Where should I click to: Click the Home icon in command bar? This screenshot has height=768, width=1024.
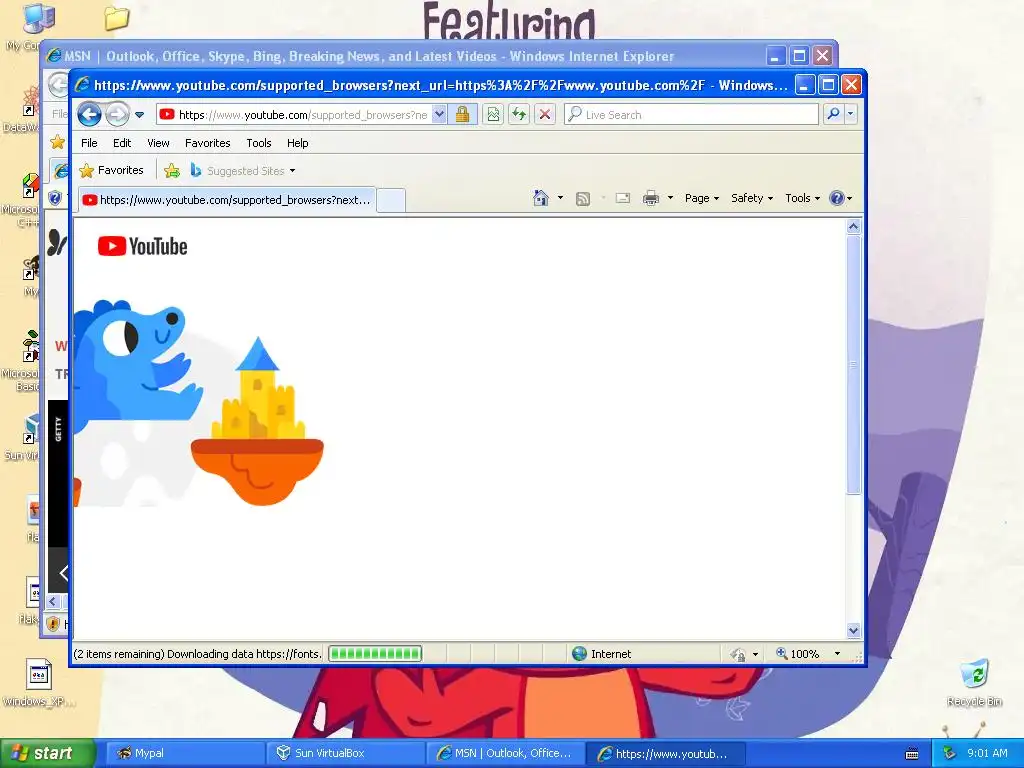point(541,198)
